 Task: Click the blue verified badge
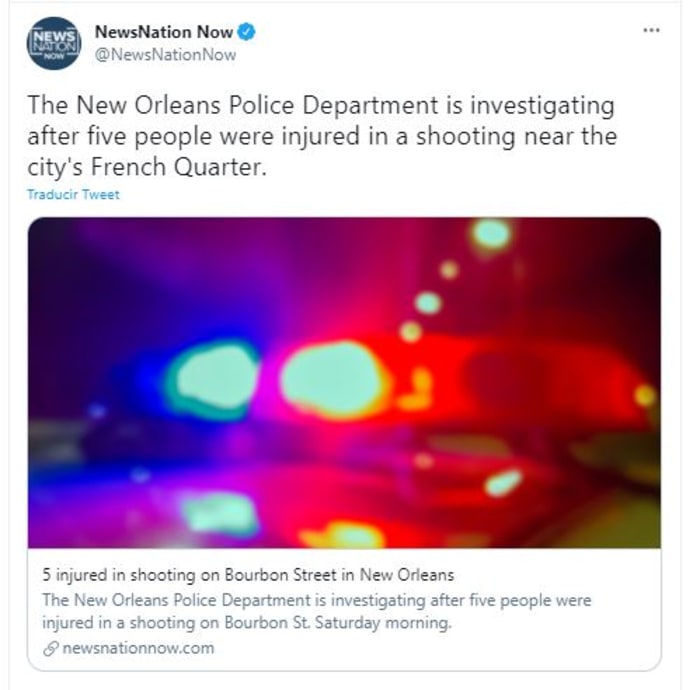[246, 32]
